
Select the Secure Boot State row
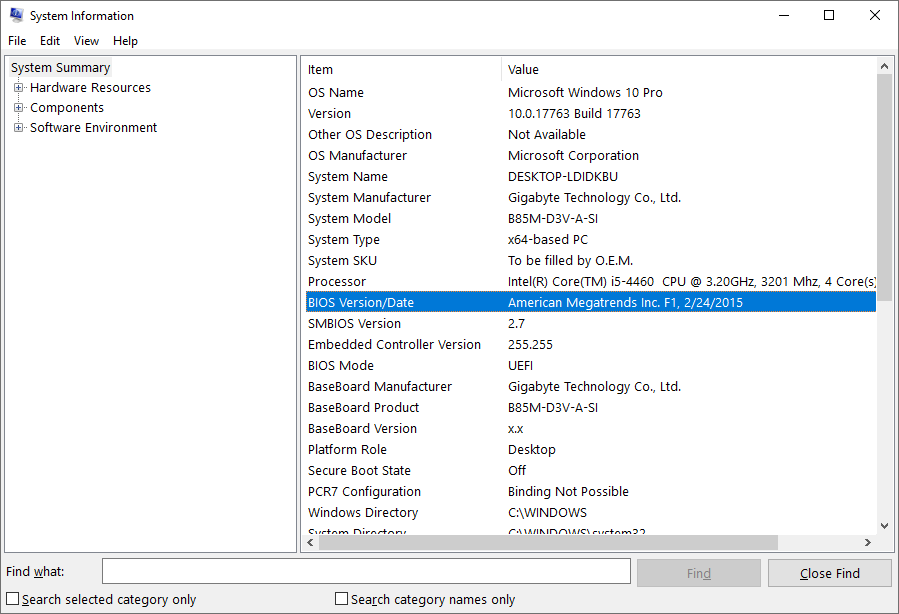(591, 471)
